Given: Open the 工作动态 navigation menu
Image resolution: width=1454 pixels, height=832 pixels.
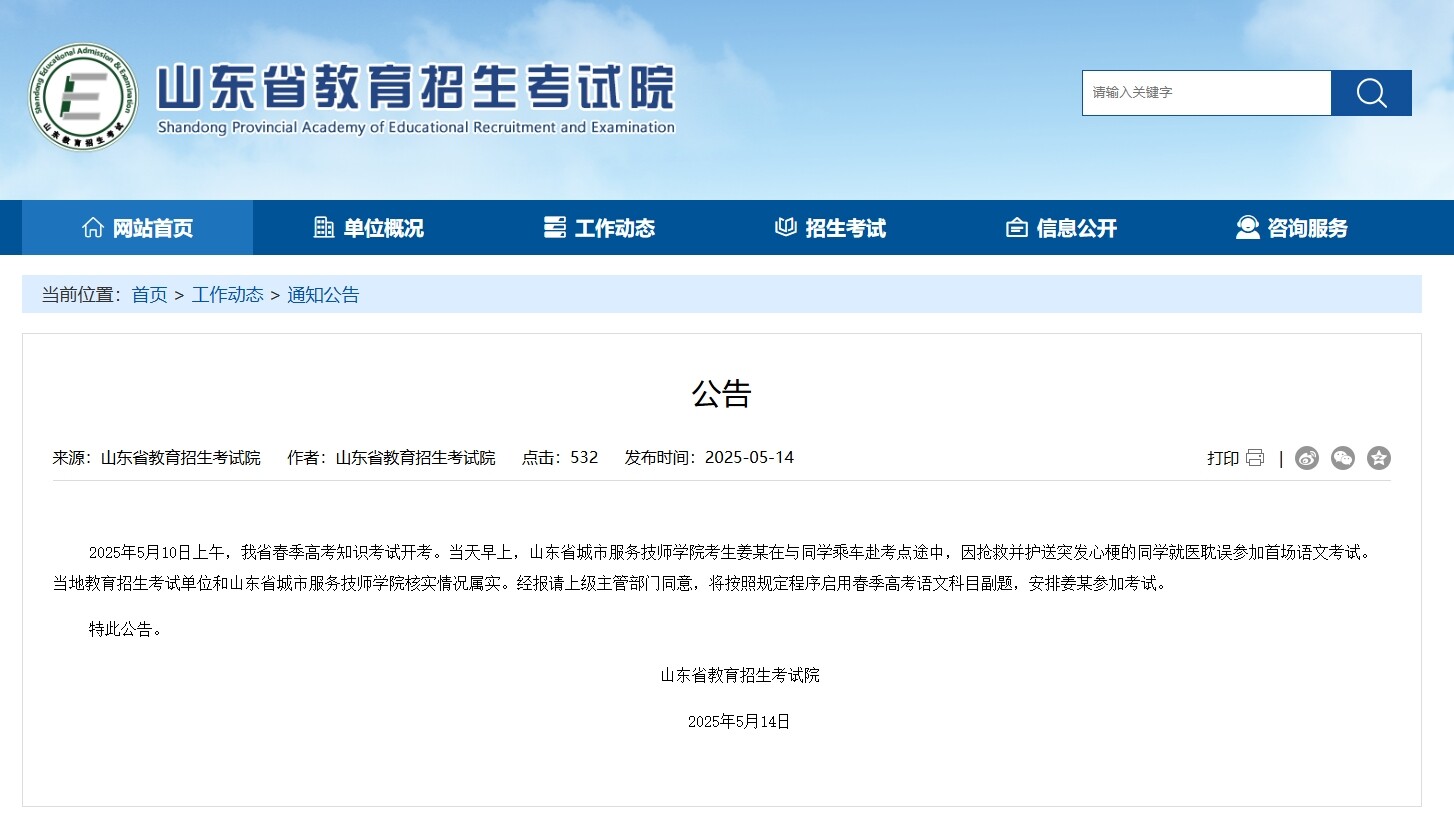Looking at the screenshot, I should coord(599,228).
